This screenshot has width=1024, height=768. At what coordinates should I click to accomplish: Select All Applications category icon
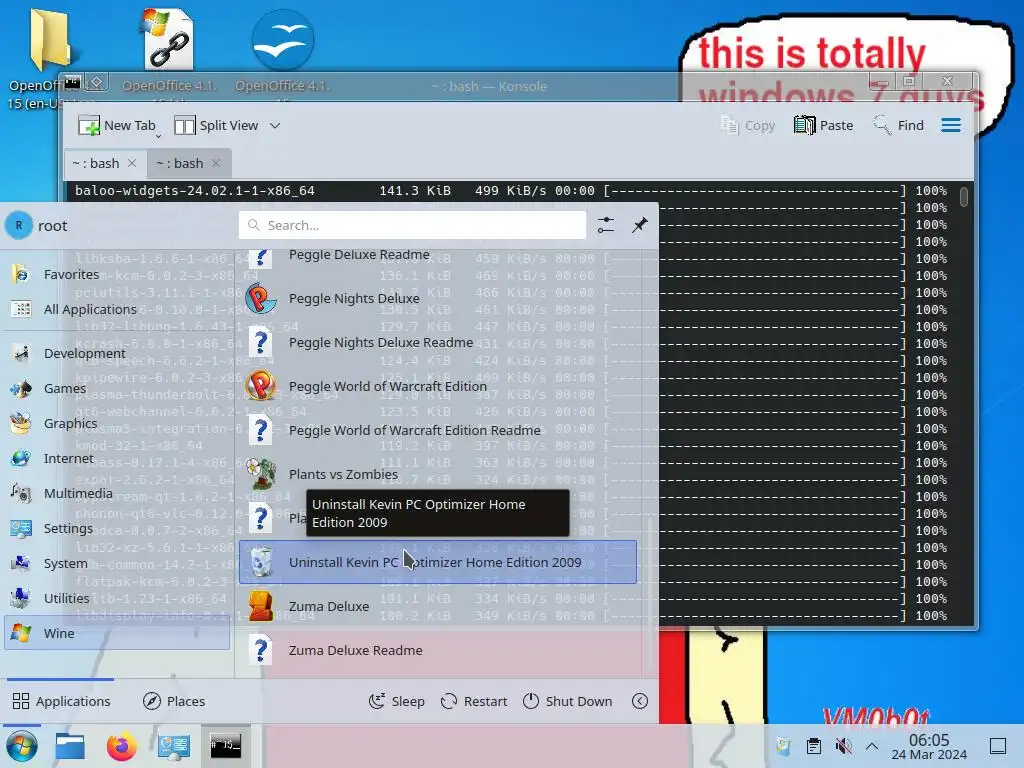tap(21, 310)
